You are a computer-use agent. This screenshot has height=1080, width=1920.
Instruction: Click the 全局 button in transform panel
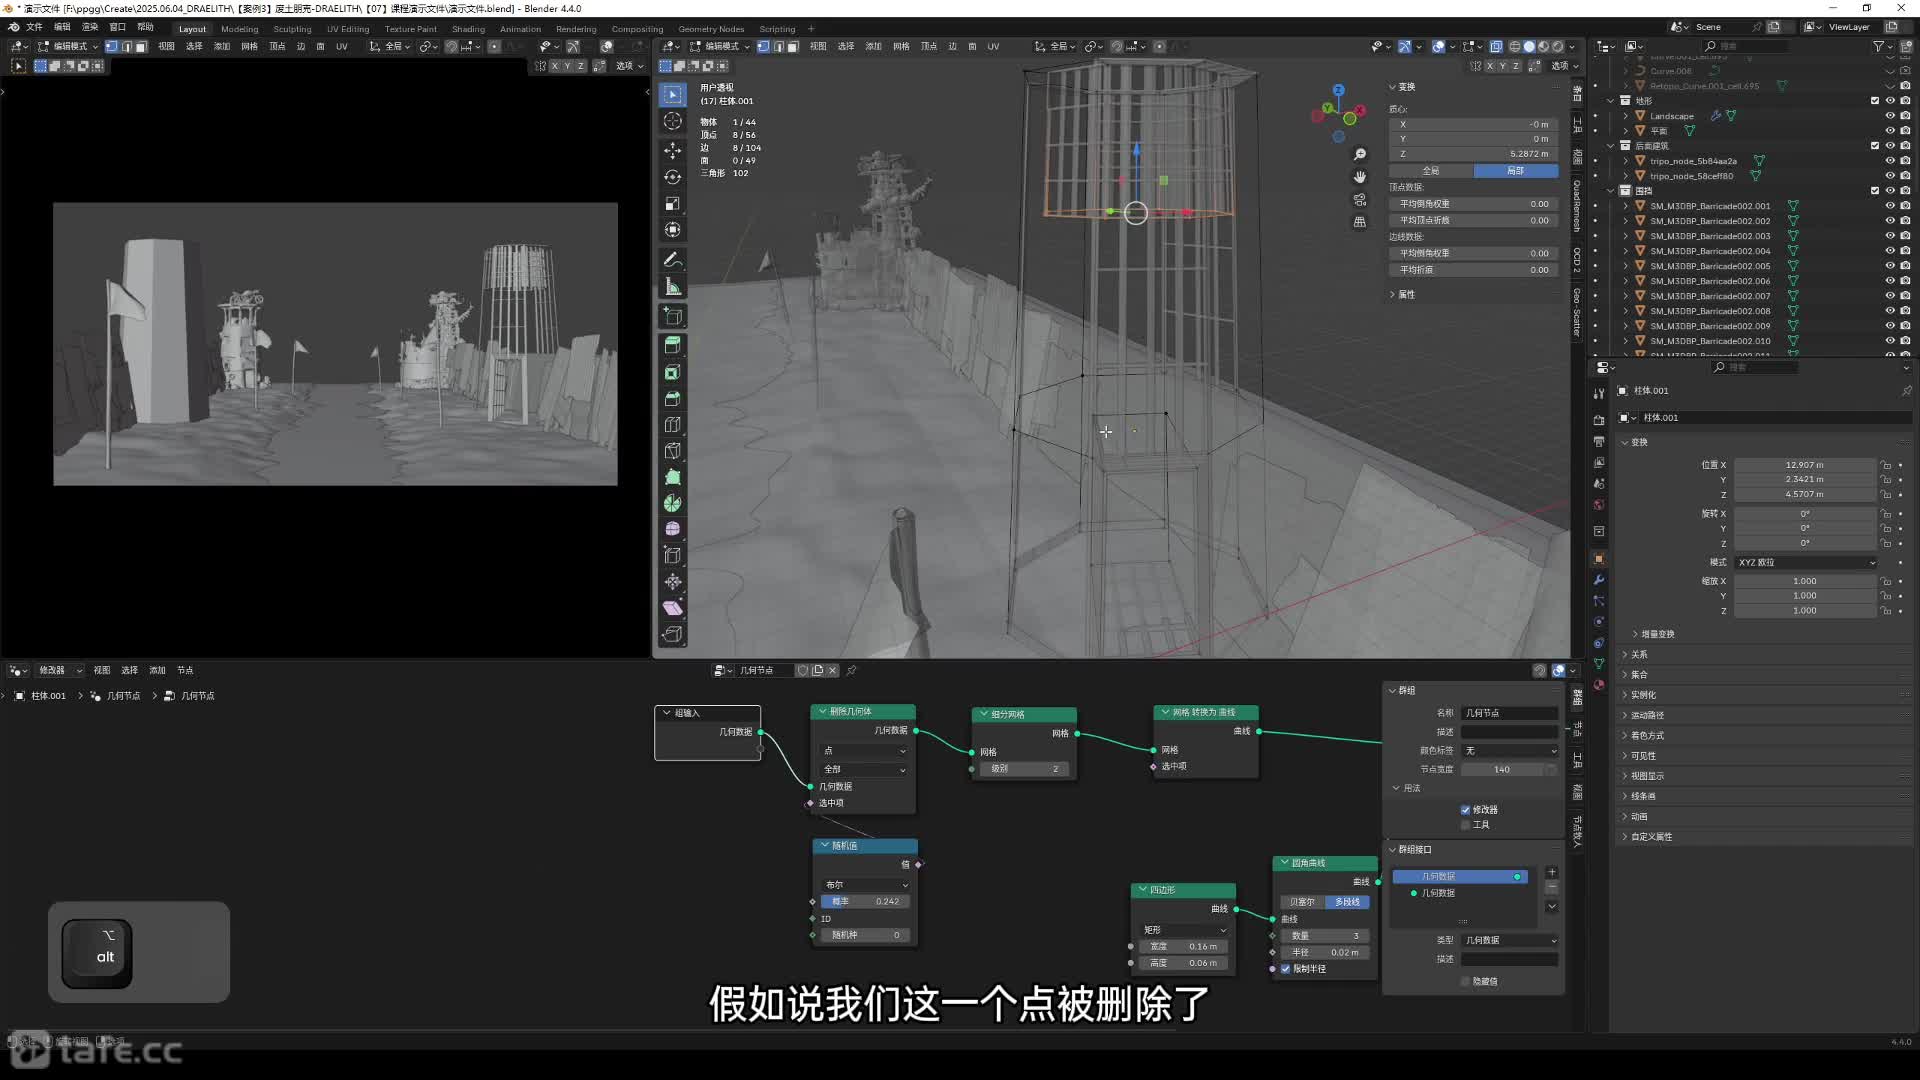pyautogui.click(x=1431, y=171)
